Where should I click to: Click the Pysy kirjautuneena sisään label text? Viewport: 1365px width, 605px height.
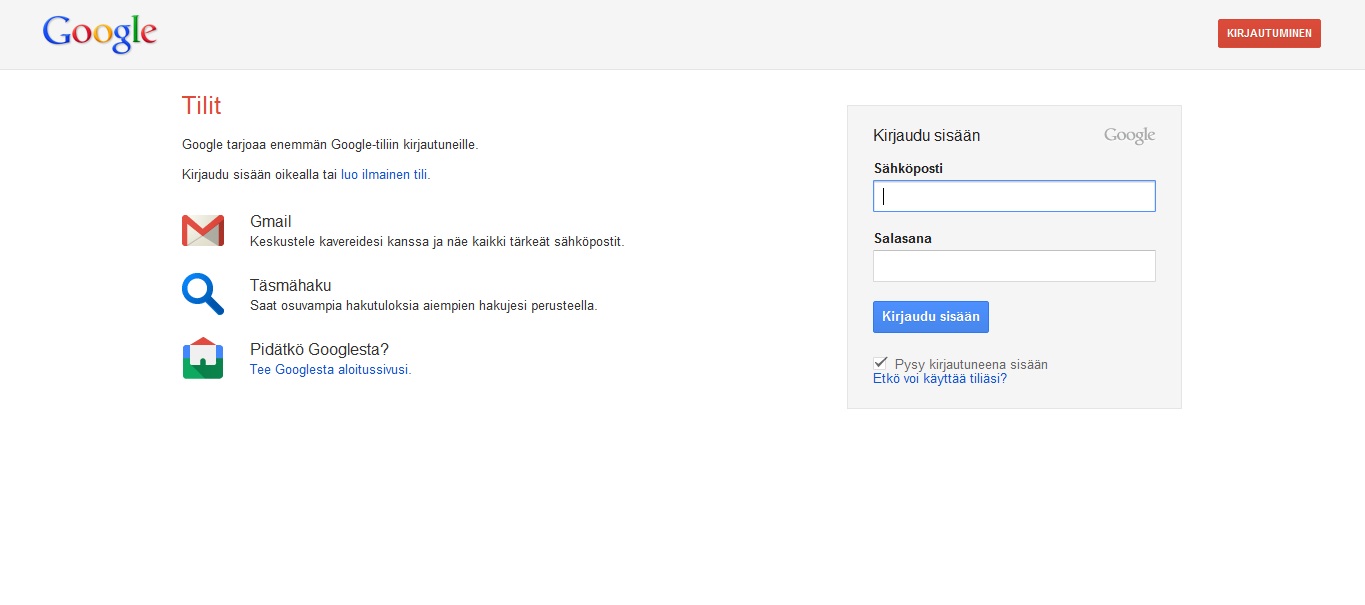(971, 365)
